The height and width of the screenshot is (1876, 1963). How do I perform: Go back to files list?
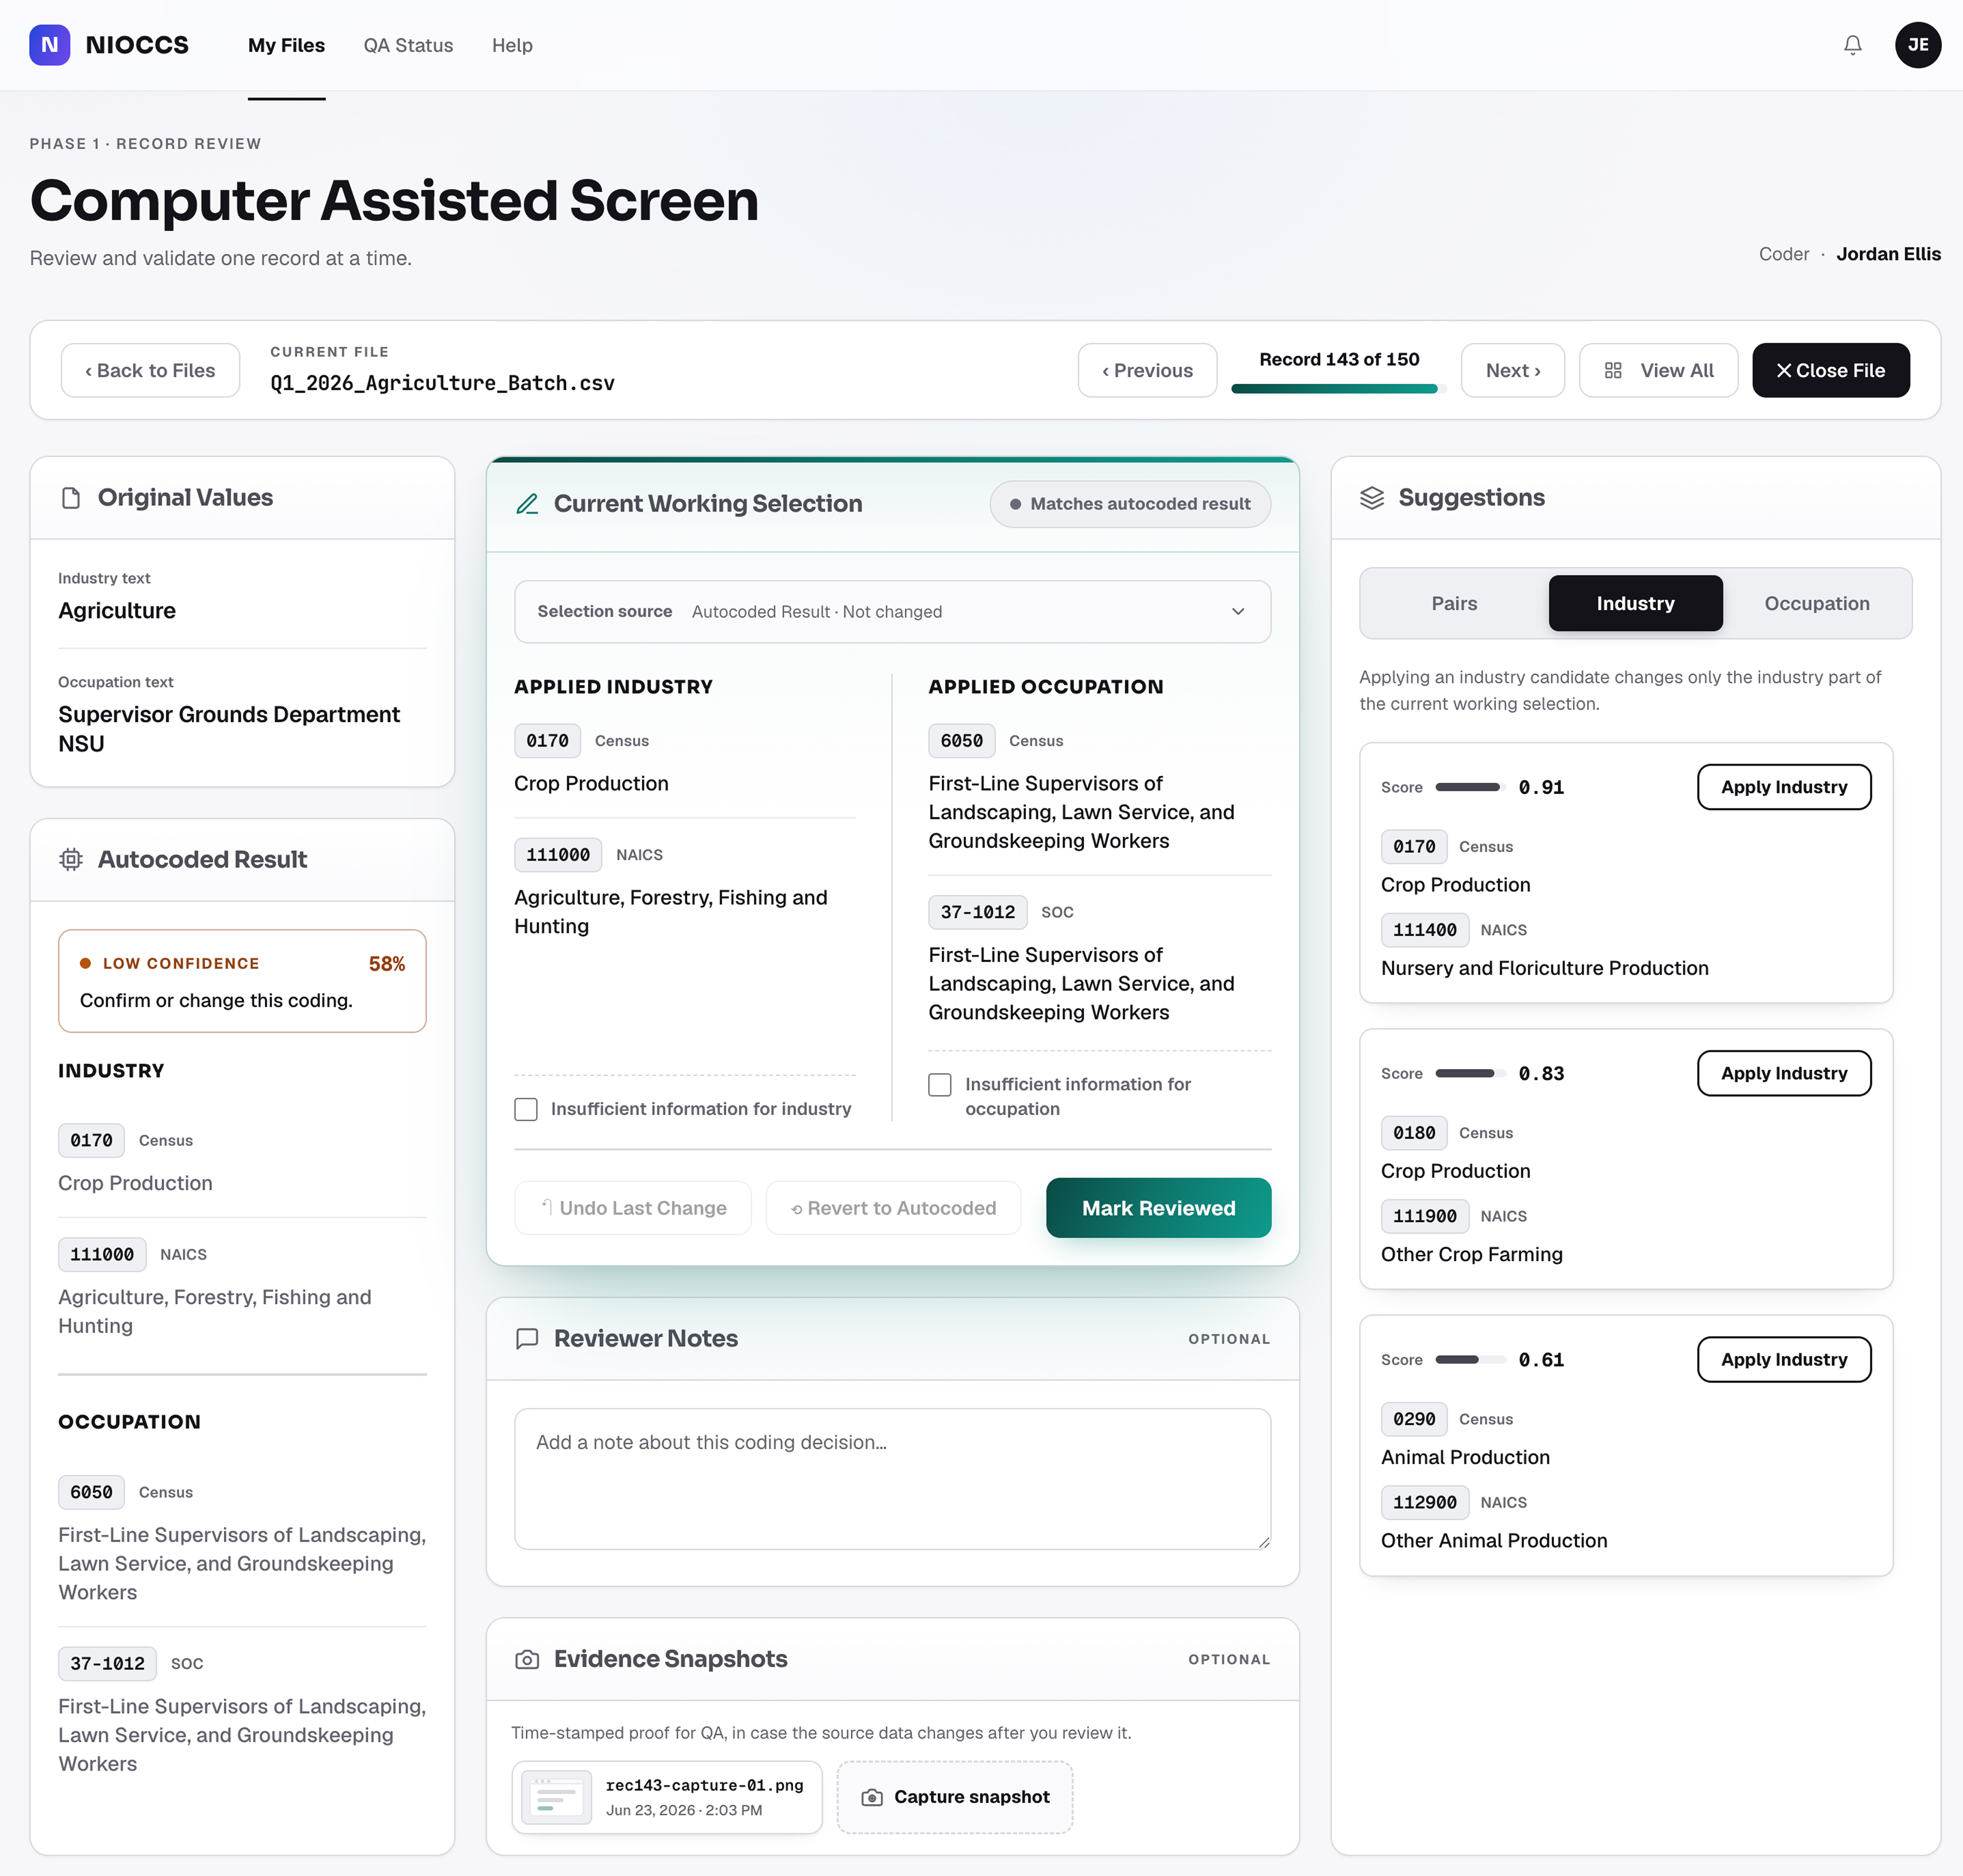tap(150, 371)
